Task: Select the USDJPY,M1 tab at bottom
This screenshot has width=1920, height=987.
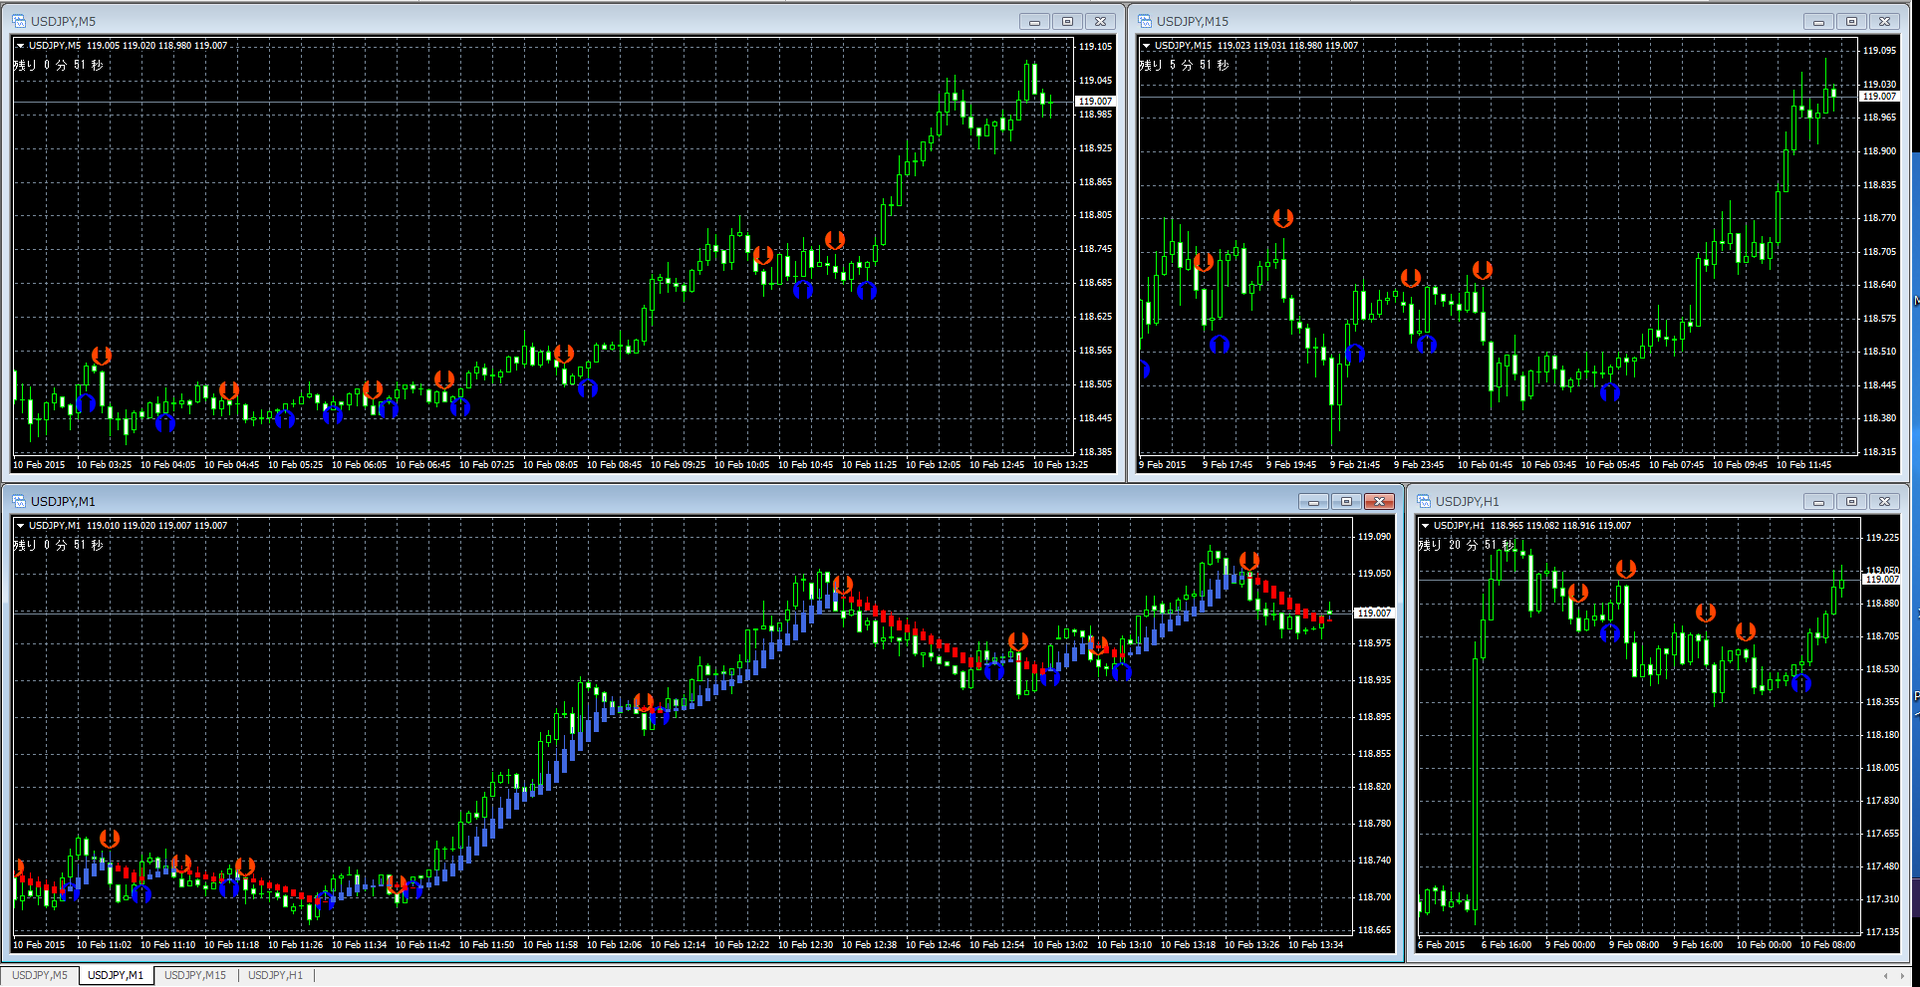Action: click(116, 975)
